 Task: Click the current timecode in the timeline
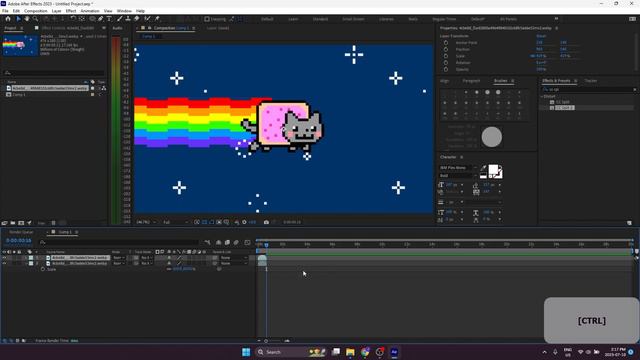point(19,241)
